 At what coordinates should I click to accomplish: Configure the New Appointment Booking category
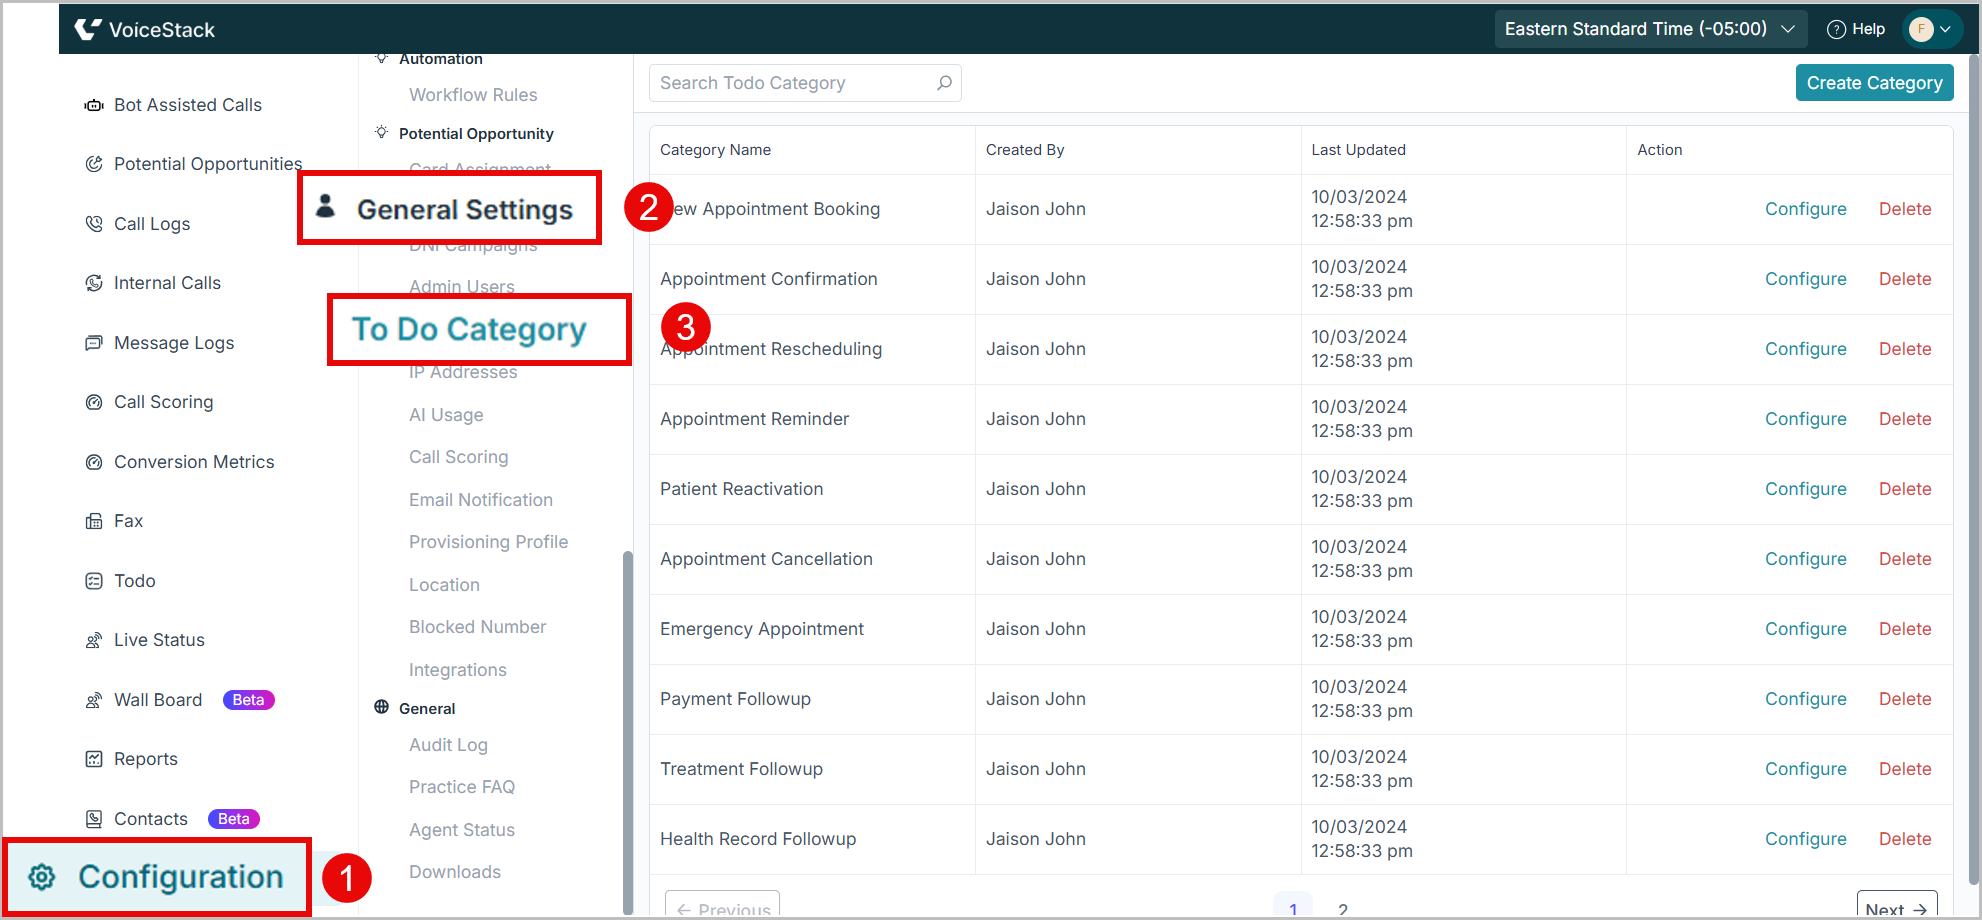(x=1805, y=209)
